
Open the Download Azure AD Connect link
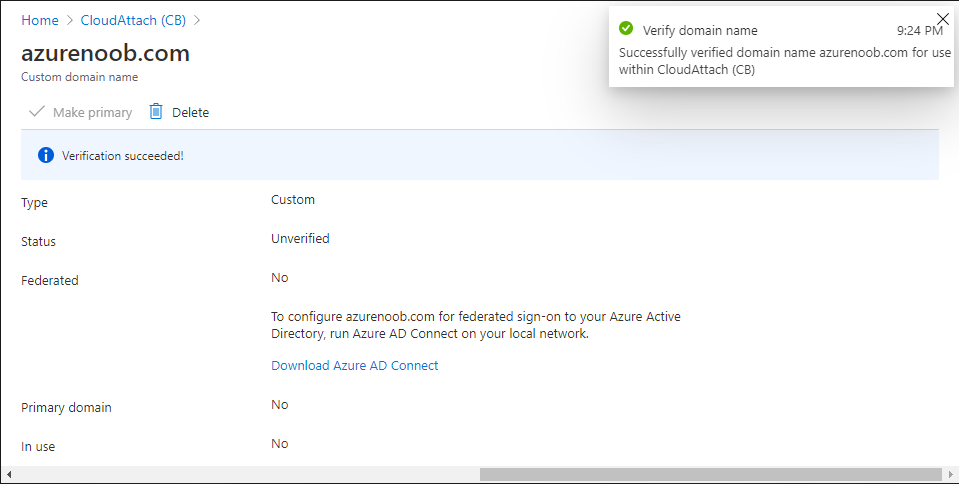click(355, 365)
